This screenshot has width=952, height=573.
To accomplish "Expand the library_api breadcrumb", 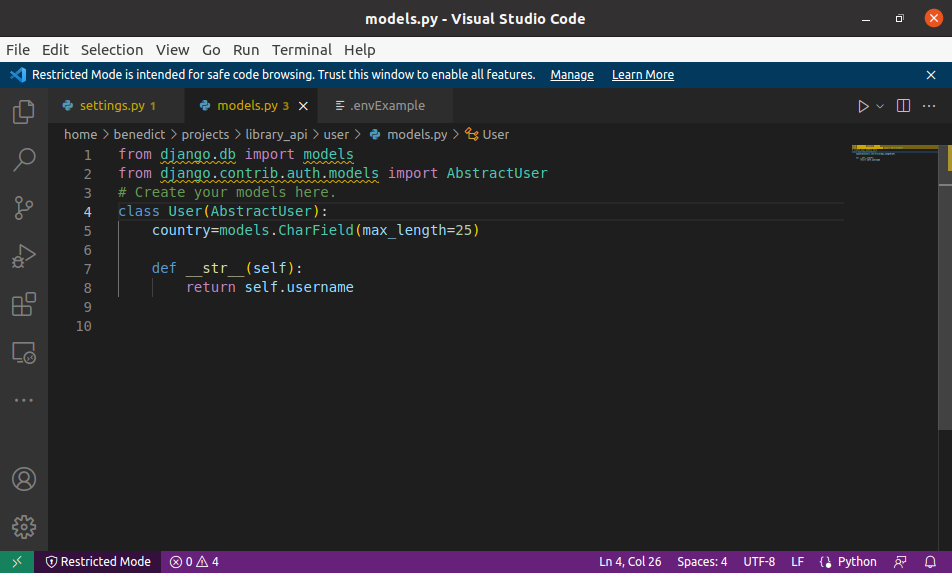I will pos(276,134).
